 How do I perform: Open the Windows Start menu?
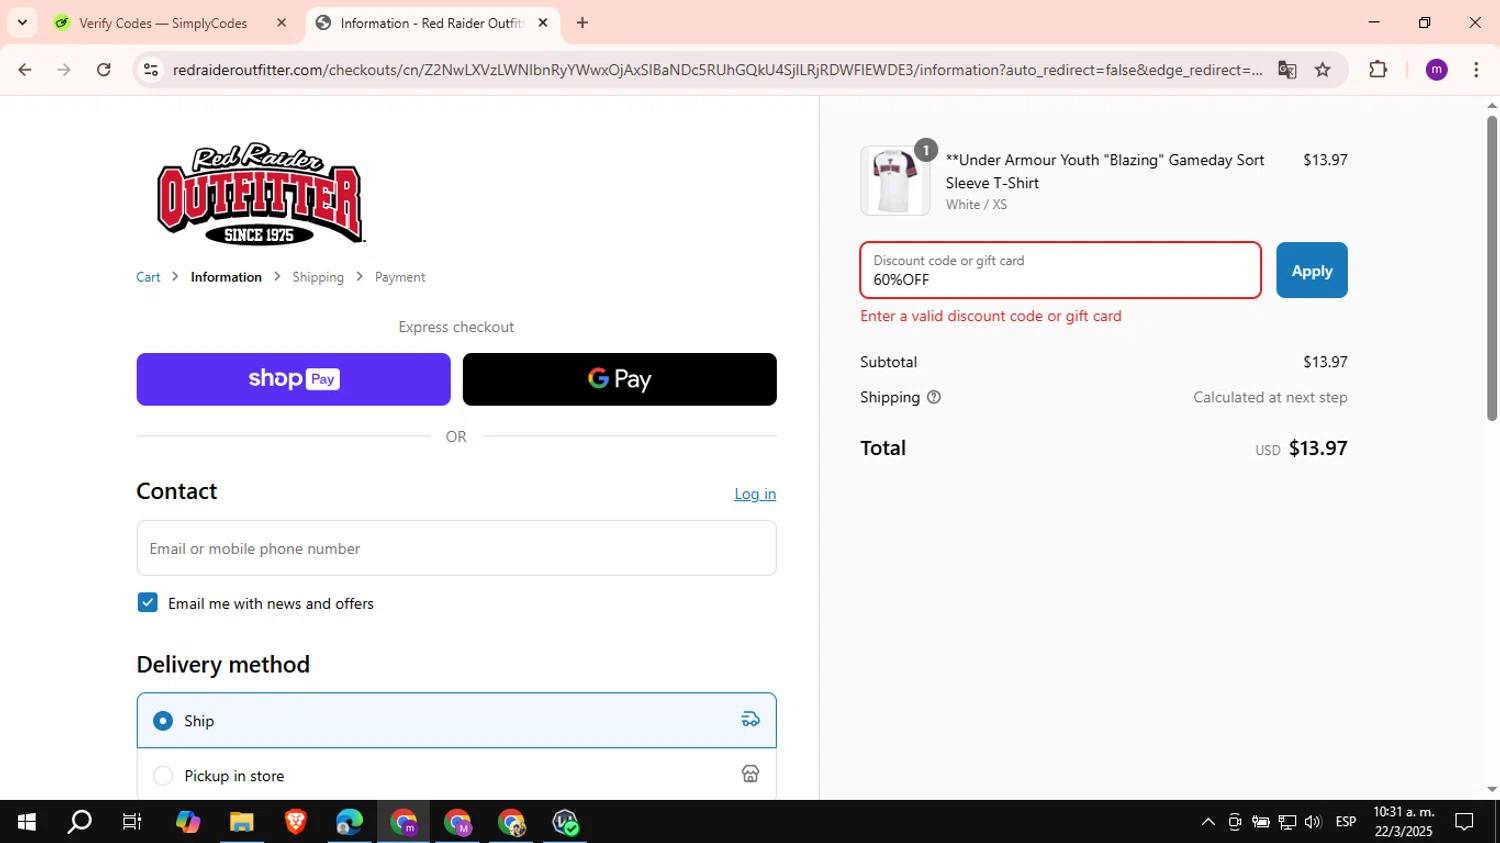pyautogui.click(x=27, y=822)
